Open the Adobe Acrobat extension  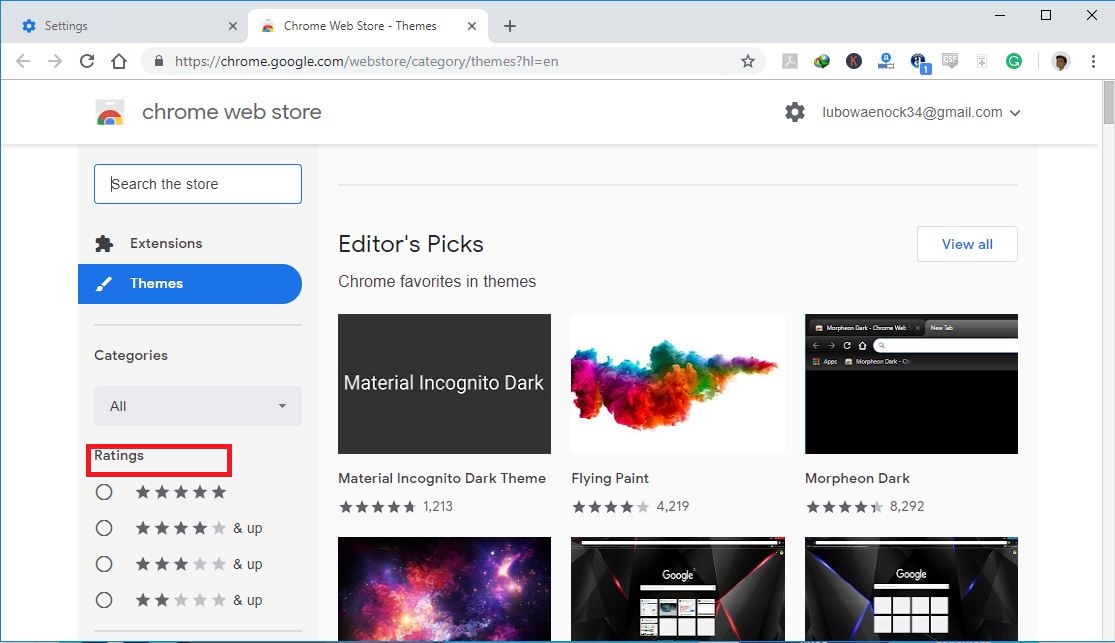pos(788,61)
